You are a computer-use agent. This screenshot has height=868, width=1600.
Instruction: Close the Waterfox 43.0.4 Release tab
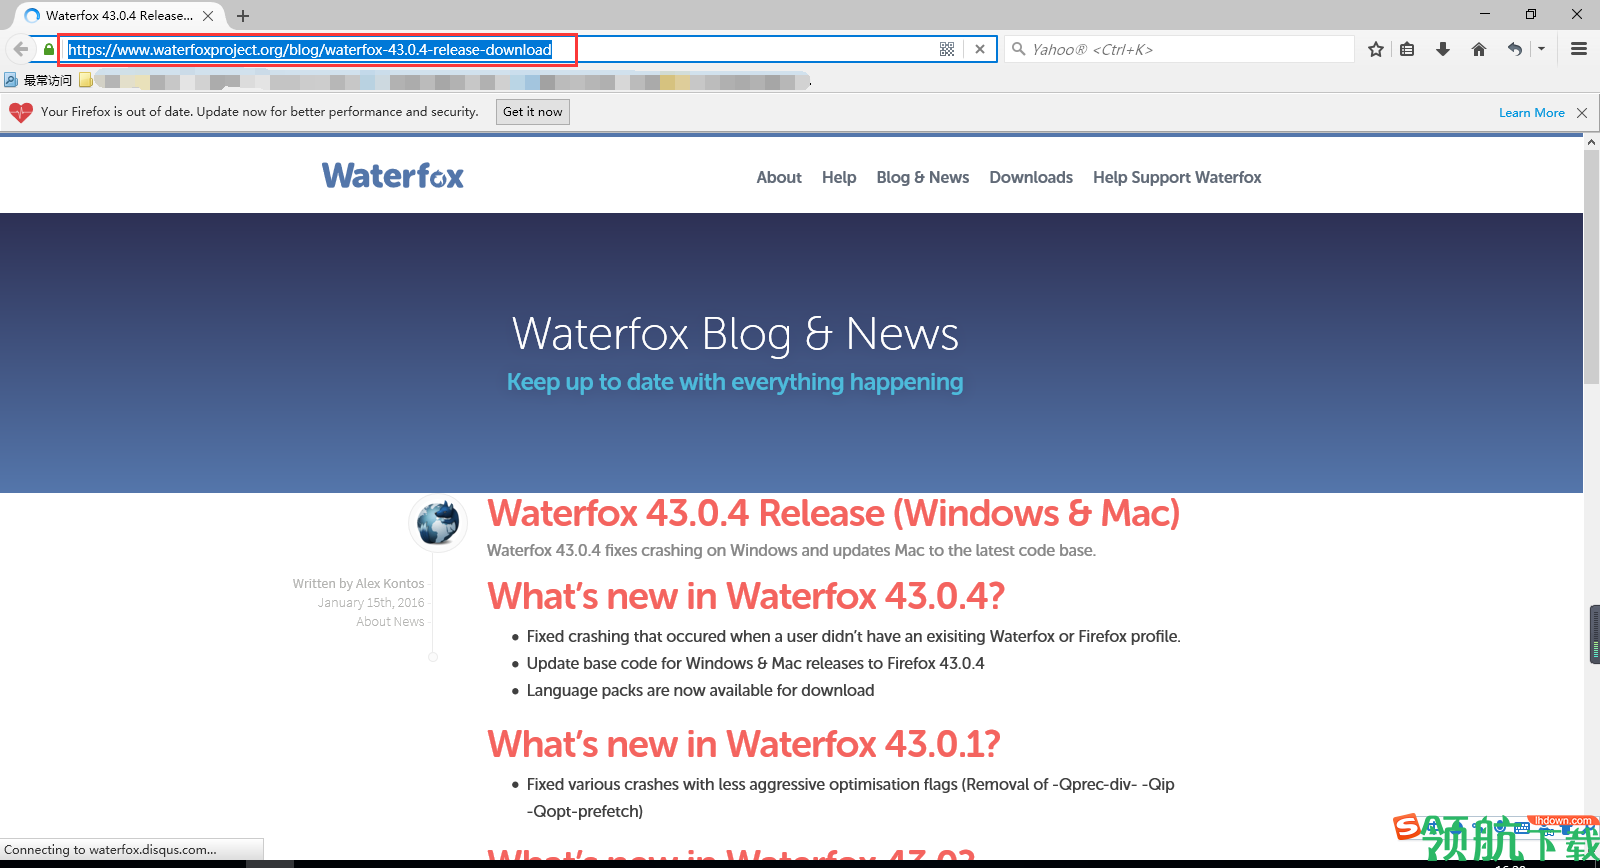[x=208, y=16]
